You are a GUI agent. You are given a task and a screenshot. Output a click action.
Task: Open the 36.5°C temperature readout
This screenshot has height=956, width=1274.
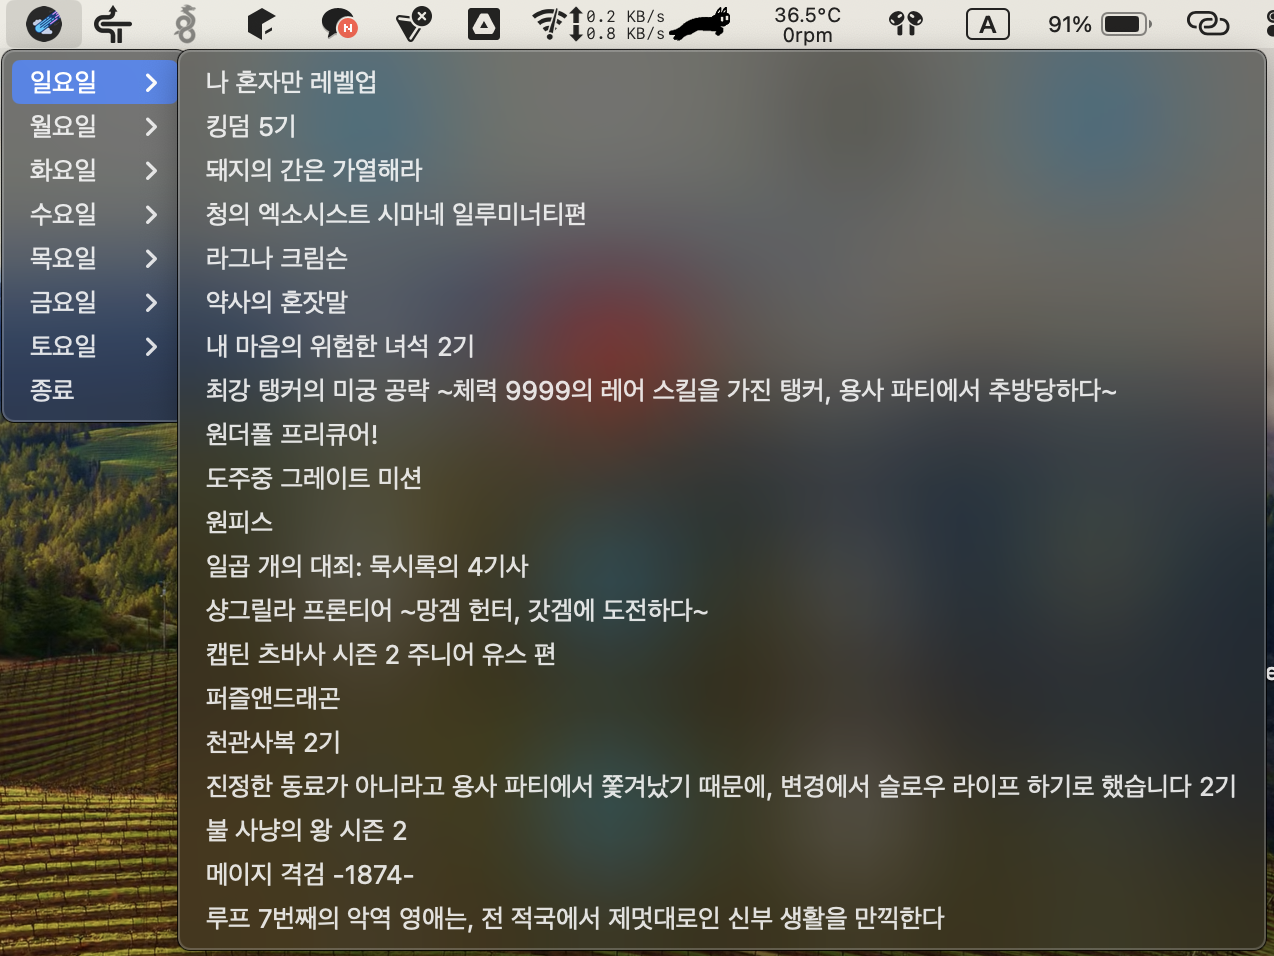tap(807, 24)
